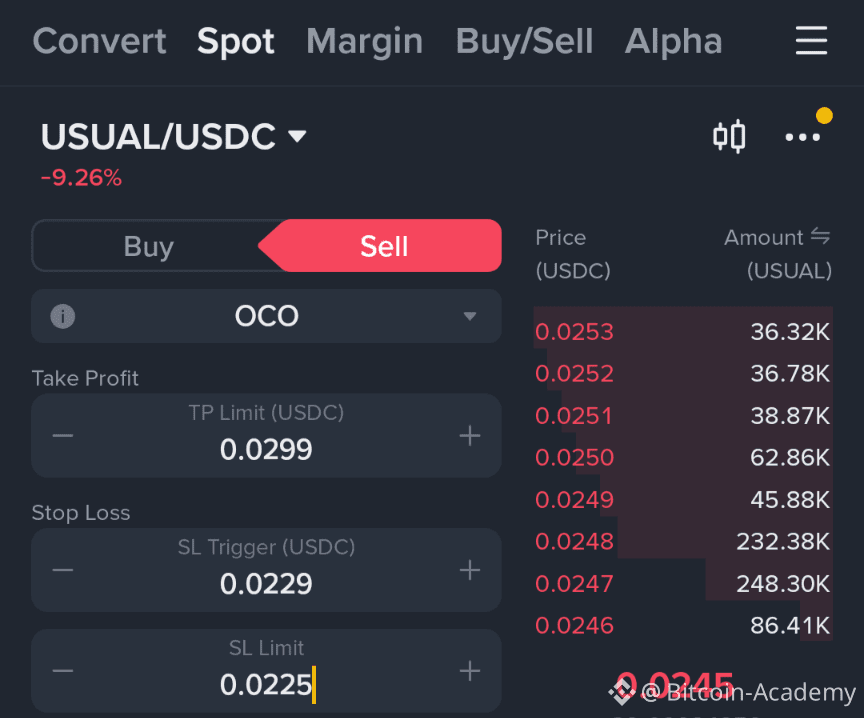Open the Alpha tab
The width and height of the screenshot is (864, 718).
pyautogui.click(x=673, y=41)
